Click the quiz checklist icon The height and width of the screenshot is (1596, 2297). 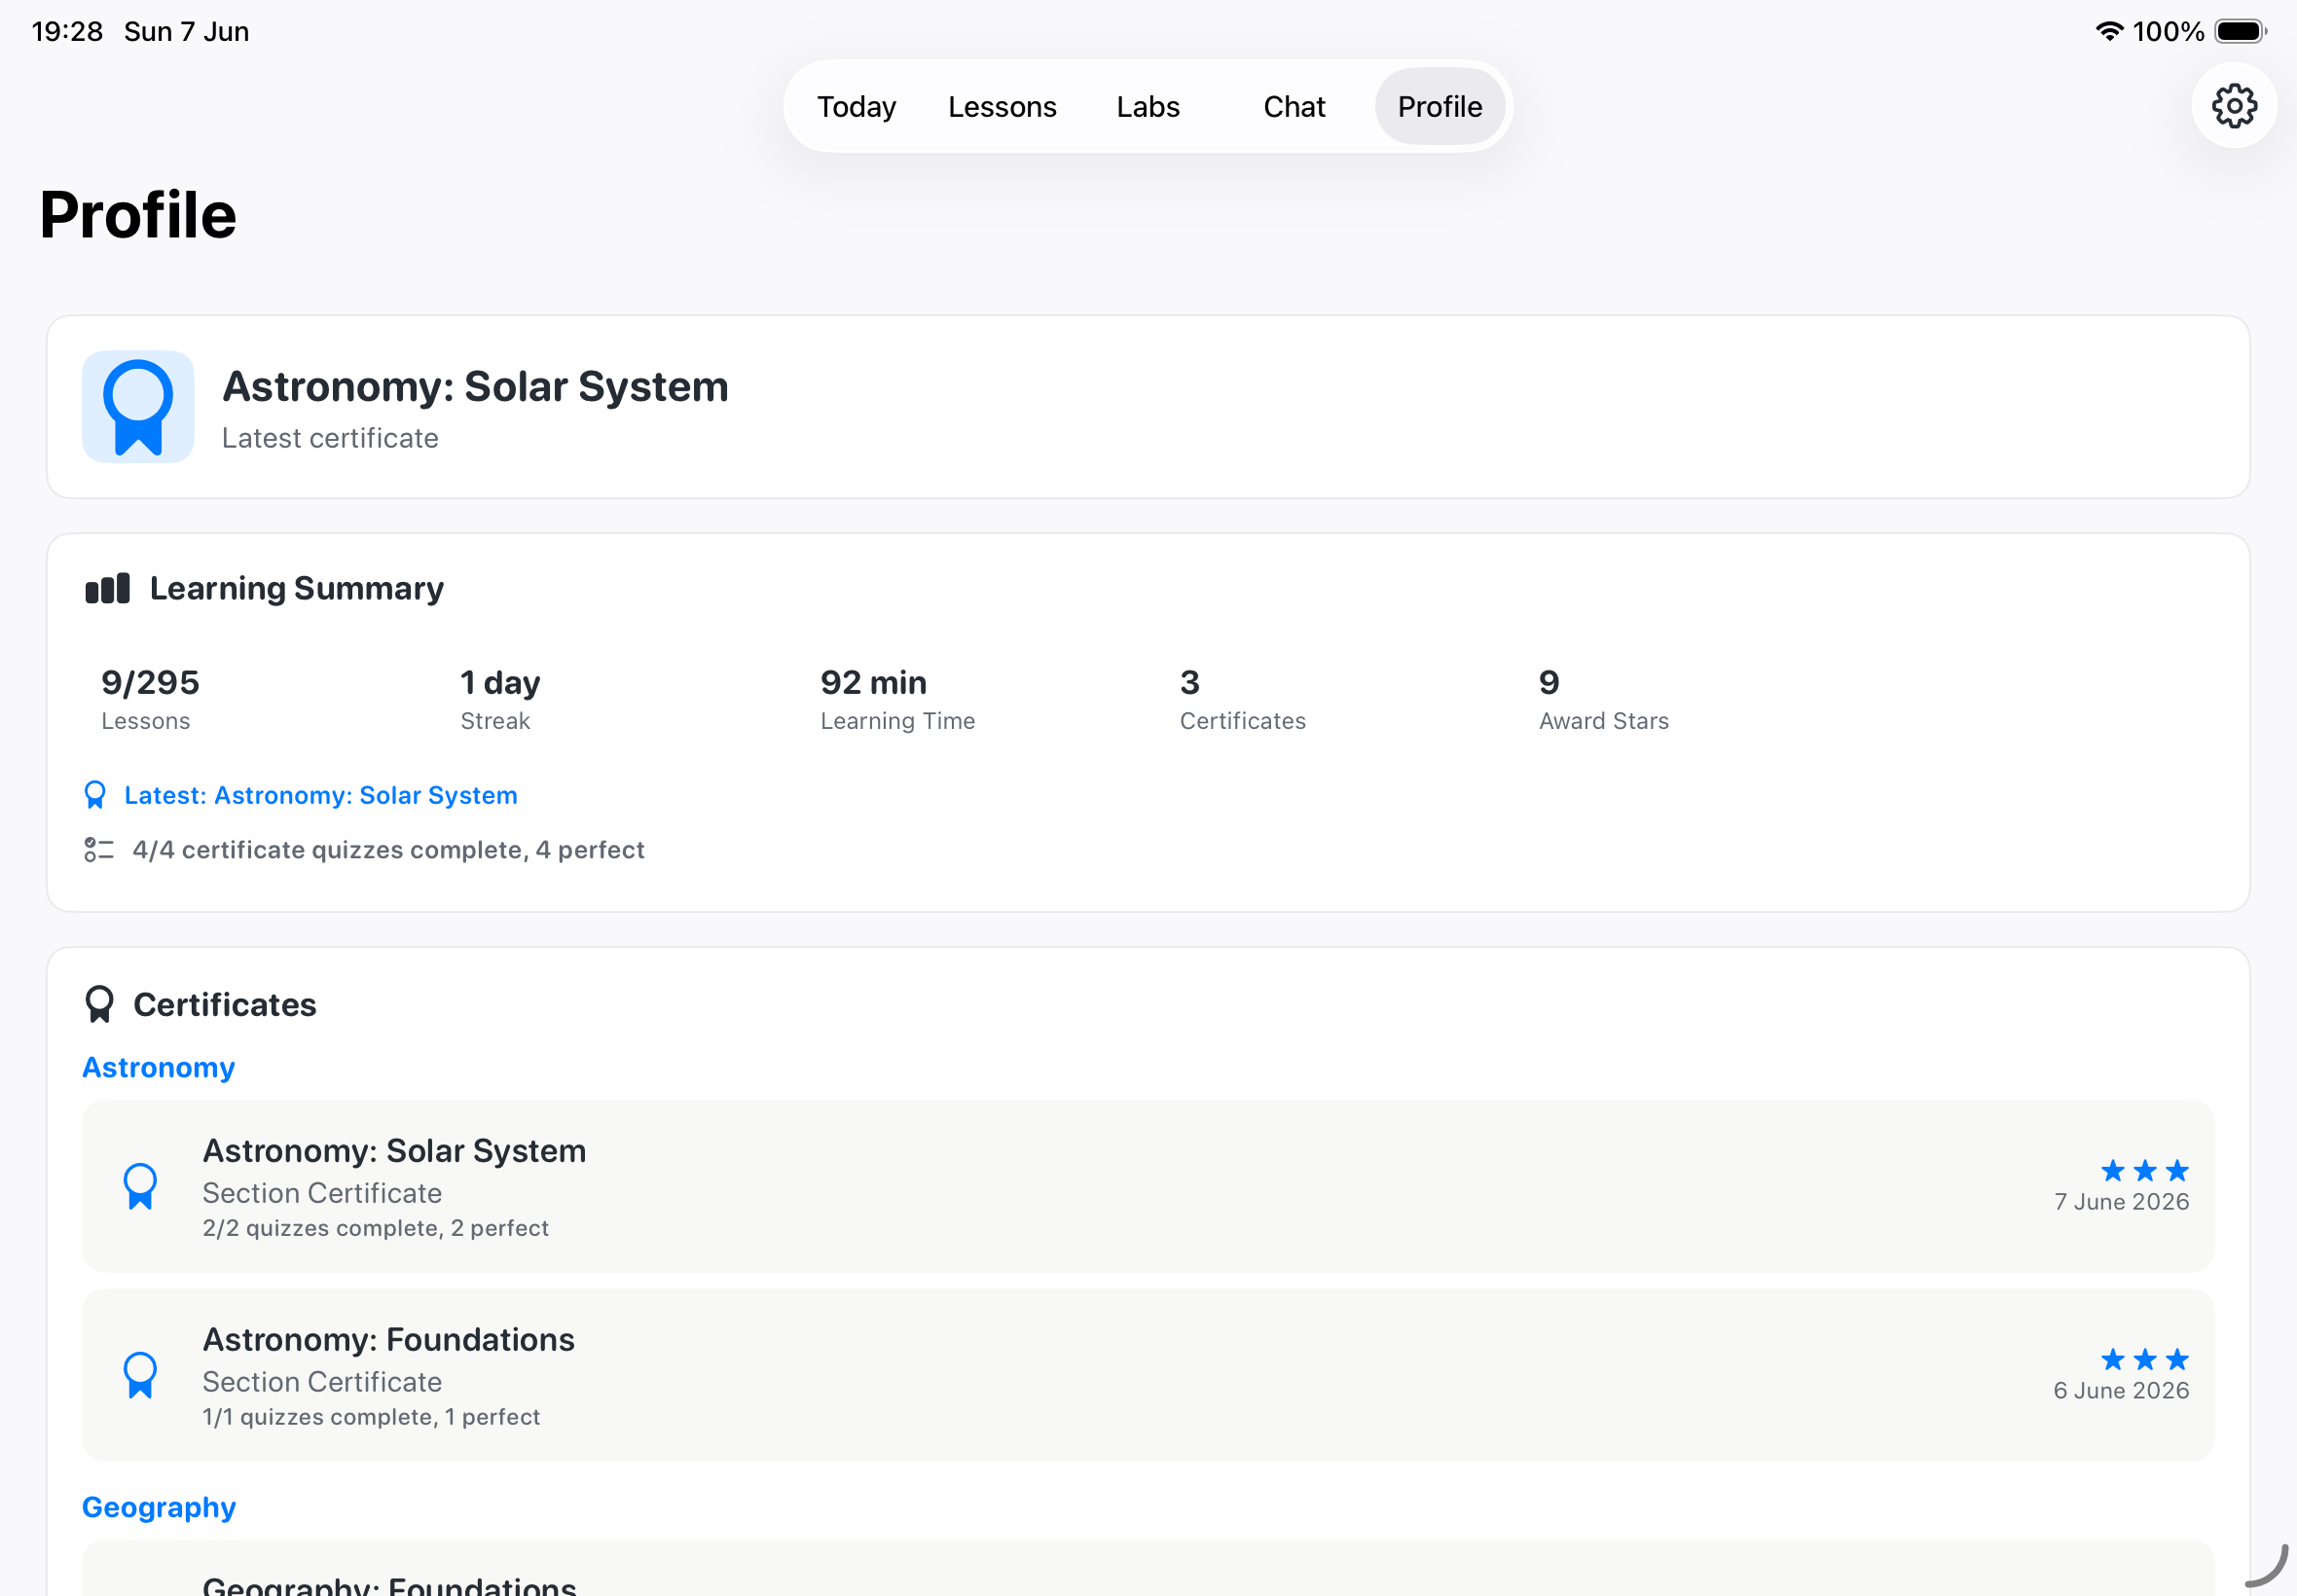click(99, 850)
